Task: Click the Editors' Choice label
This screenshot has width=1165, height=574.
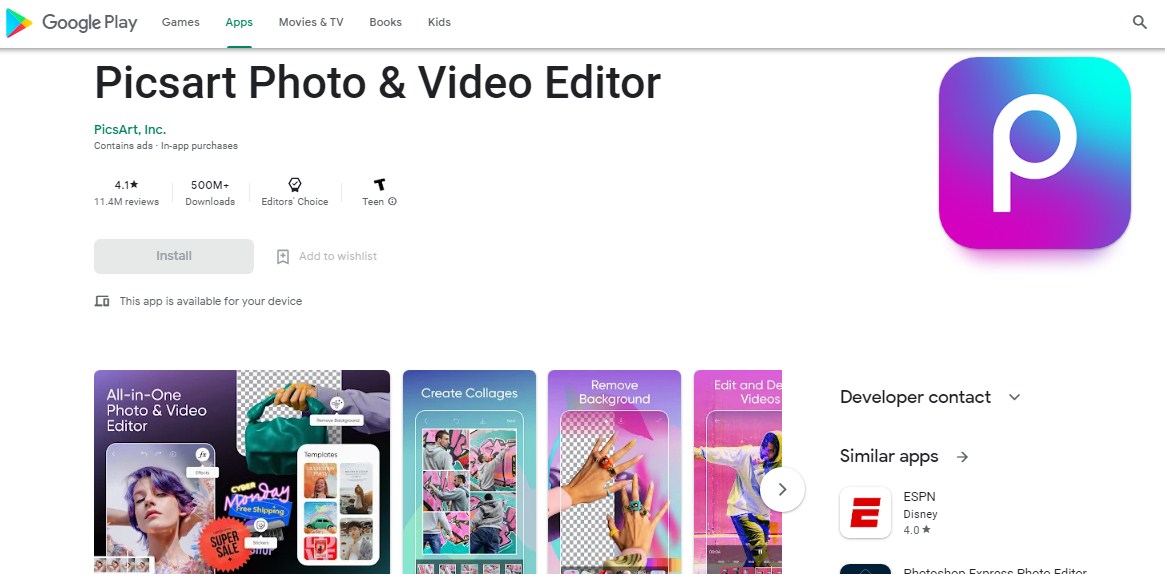Action: point(294,202)
